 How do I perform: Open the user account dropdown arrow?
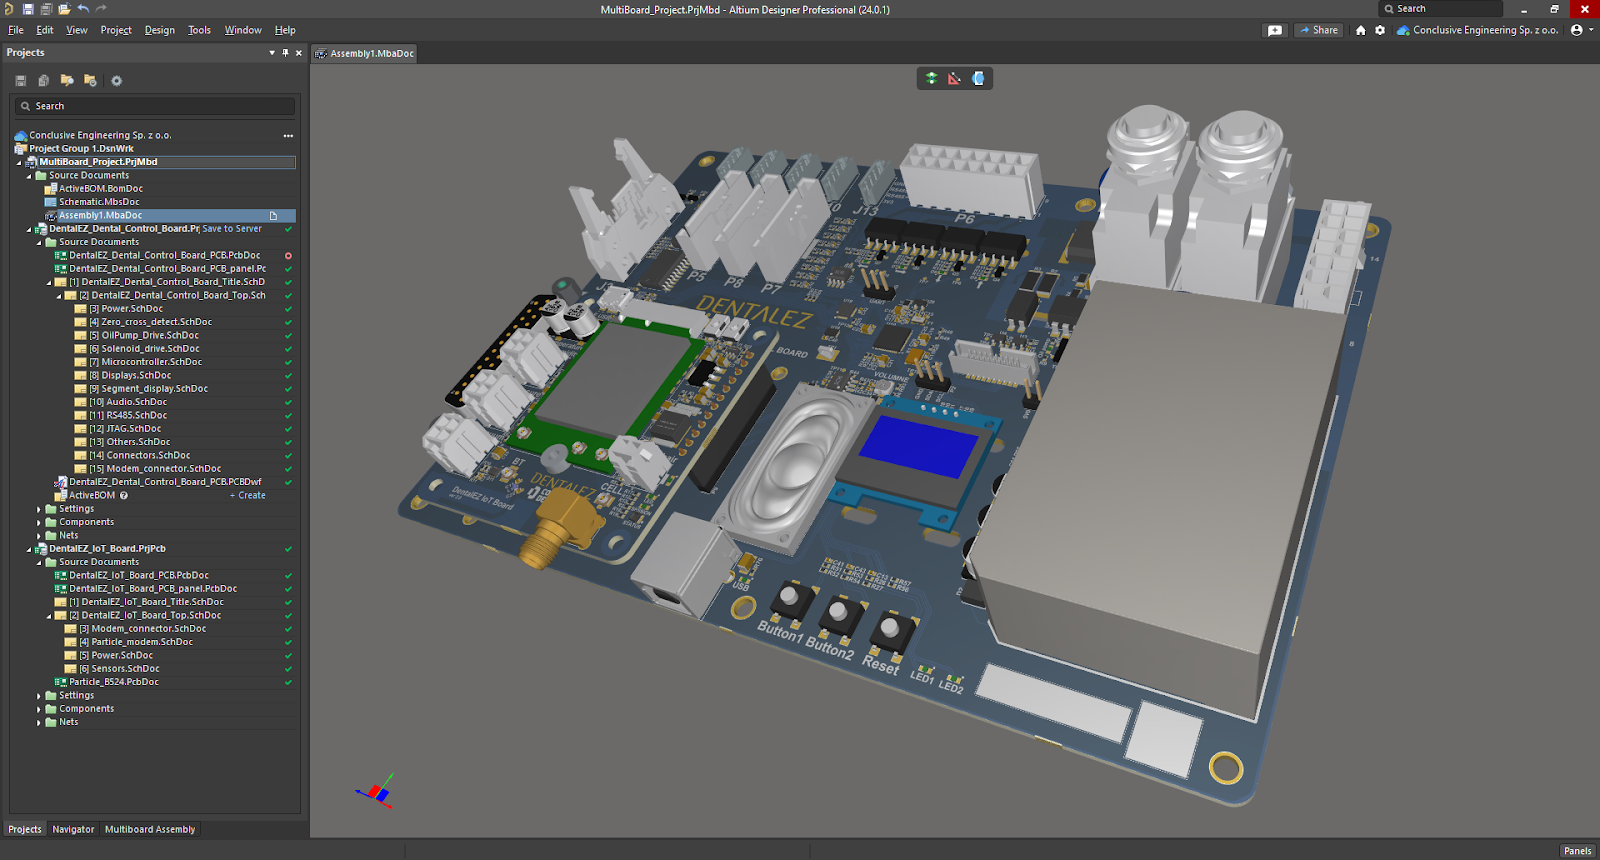click(1591, 30)
